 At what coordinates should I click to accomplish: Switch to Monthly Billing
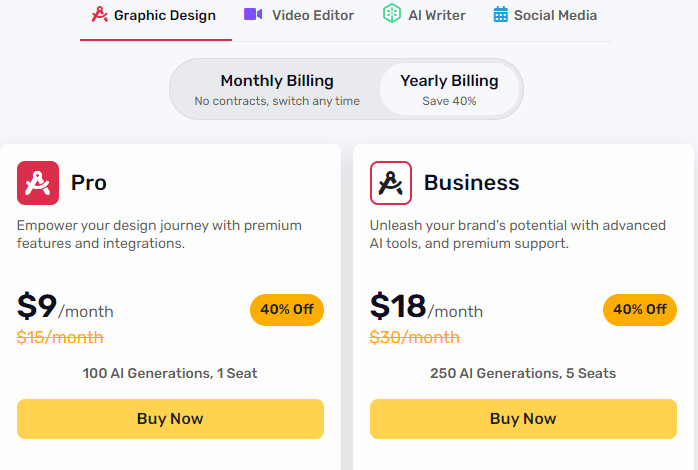(x=277, y=89)
